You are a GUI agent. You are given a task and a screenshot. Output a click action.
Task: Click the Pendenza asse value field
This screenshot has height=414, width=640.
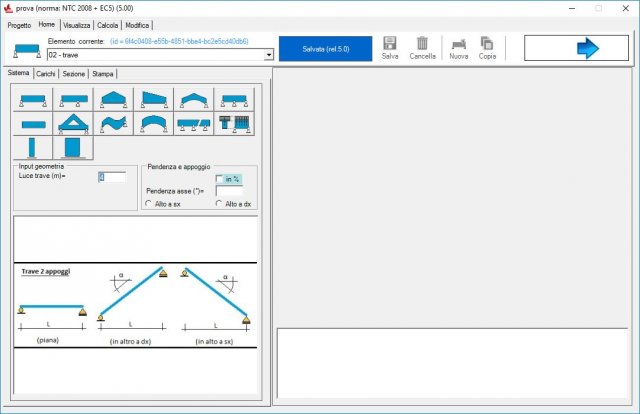[229, 190]
